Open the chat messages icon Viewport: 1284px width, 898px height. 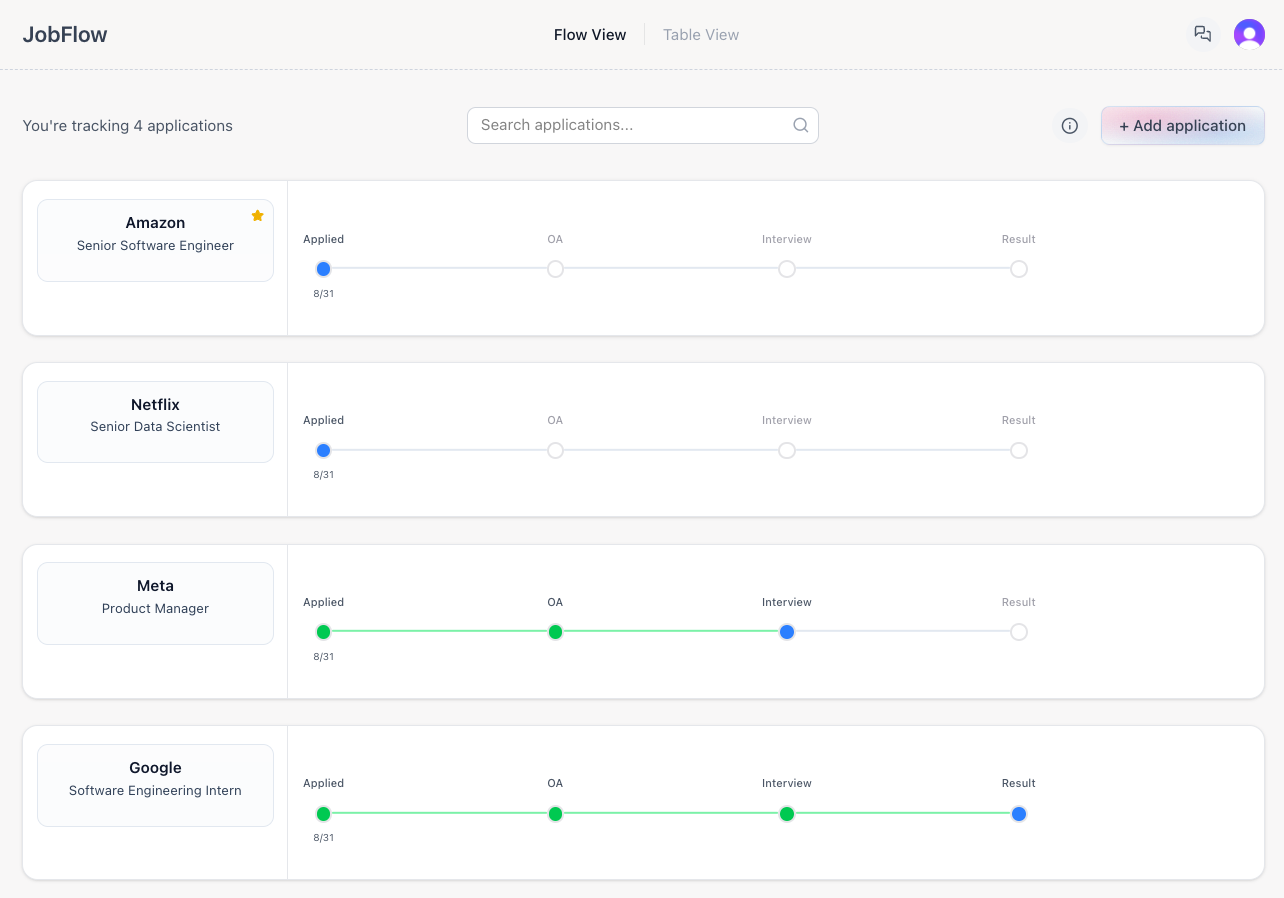pos(1203,34)
